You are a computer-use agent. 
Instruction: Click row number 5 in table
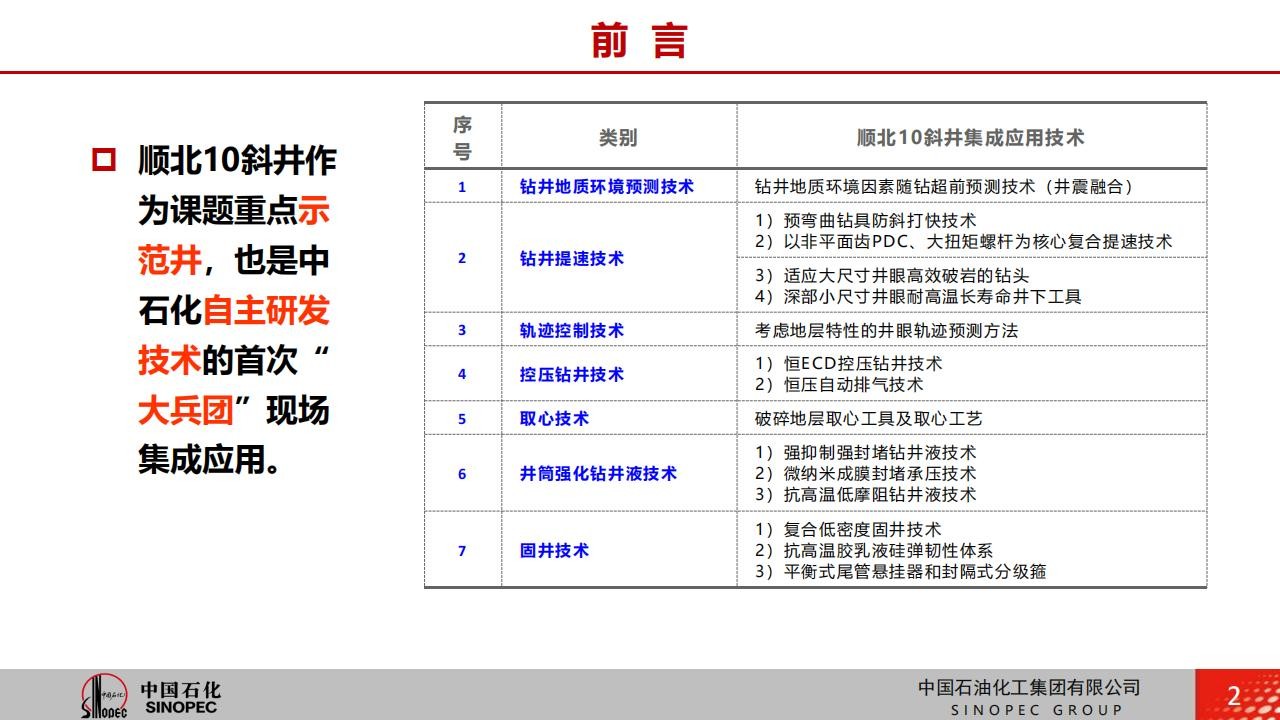pyautogui.click(x=462, y=419)
